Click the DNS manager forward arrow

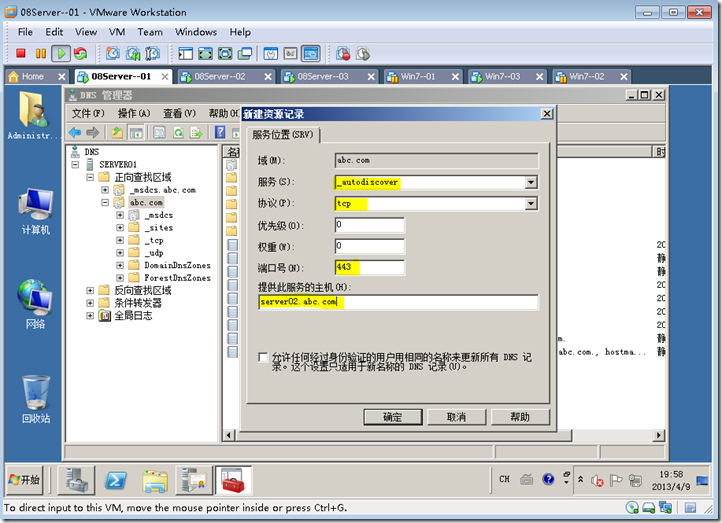[x=93, y=133]
